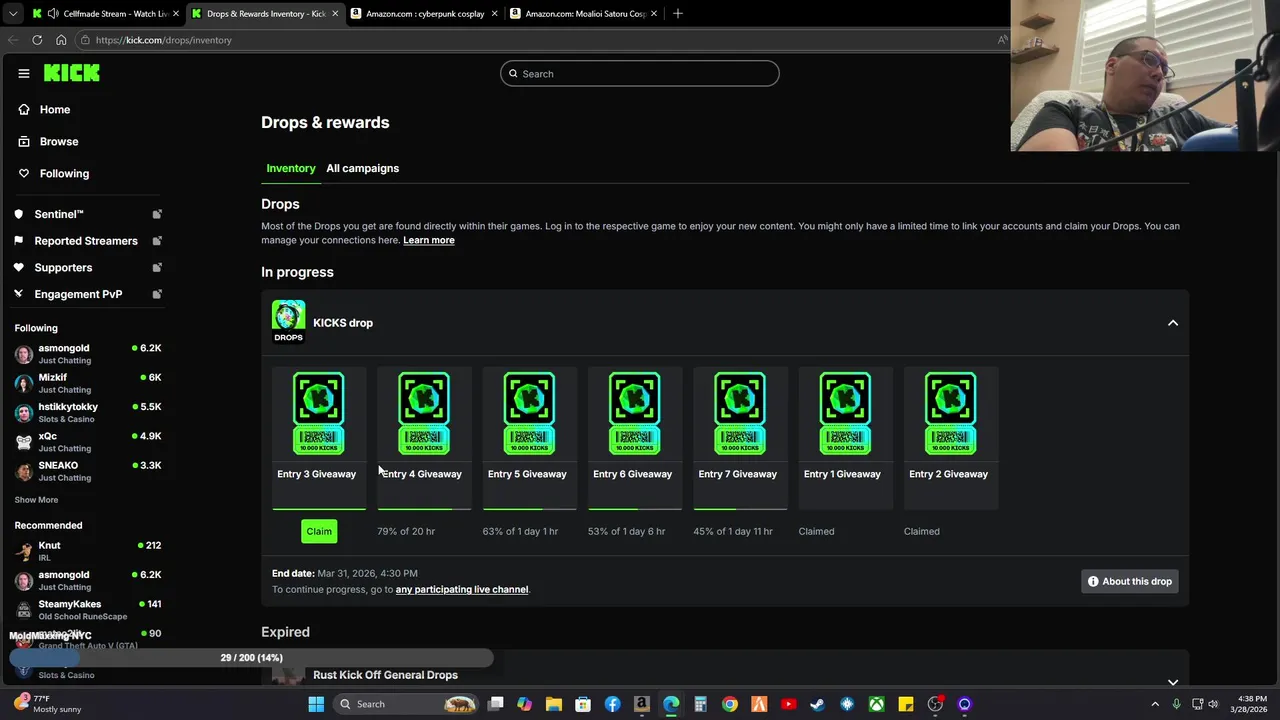Click the KICK logo
Screen dimensions: 1280x720
tap(72, 73)
